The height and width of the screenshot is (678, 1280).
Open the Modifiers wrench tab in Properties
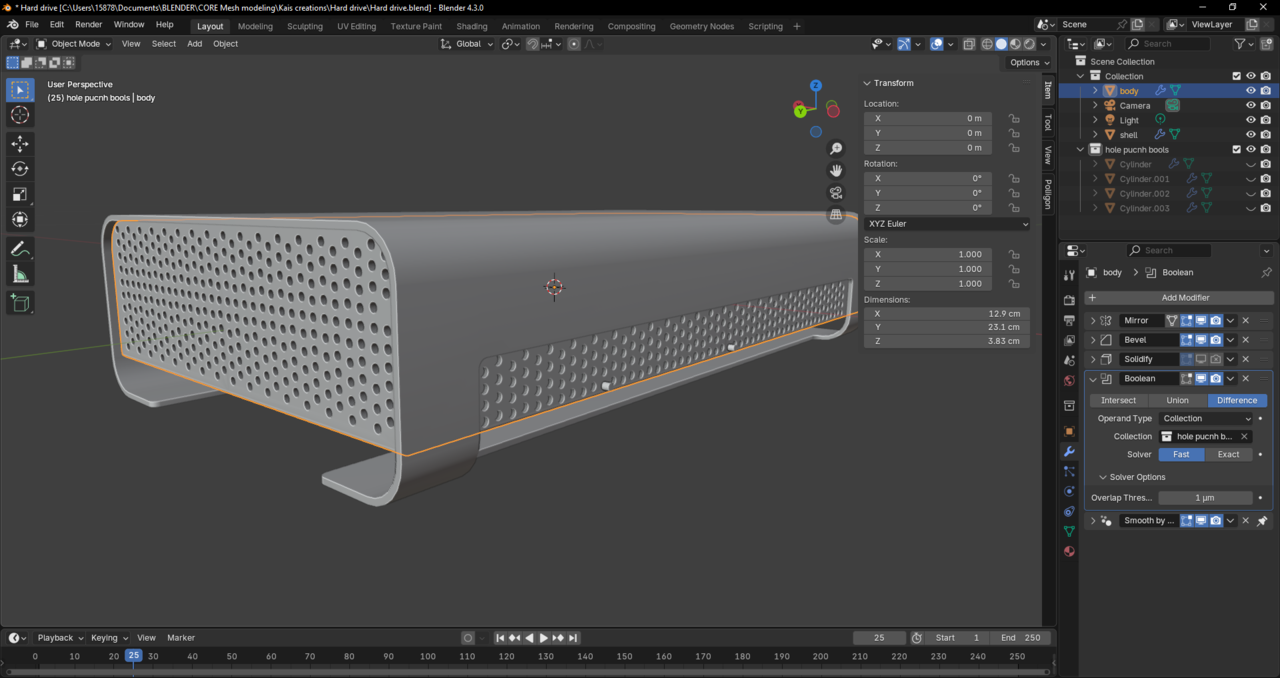tap(1069, 451)
